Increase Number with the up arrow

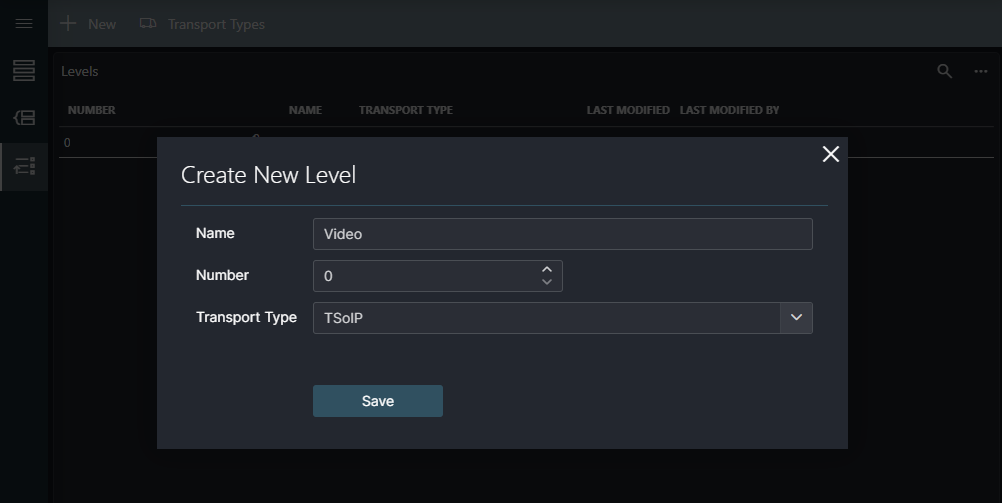click(547, 269)
